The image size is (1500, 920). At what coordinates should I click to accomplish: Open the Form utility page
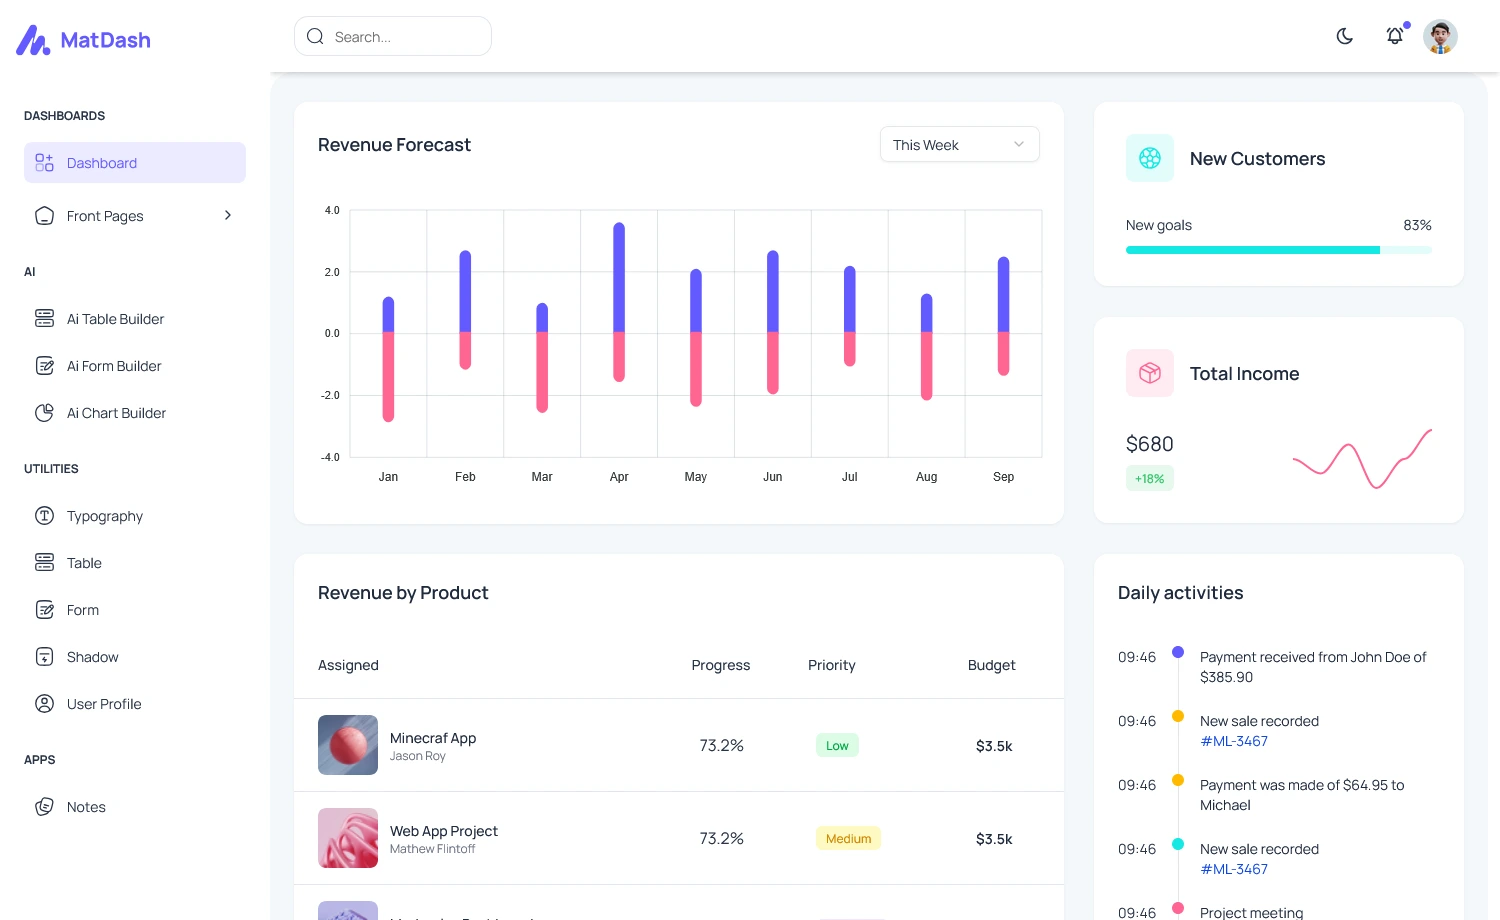[82, 610]
